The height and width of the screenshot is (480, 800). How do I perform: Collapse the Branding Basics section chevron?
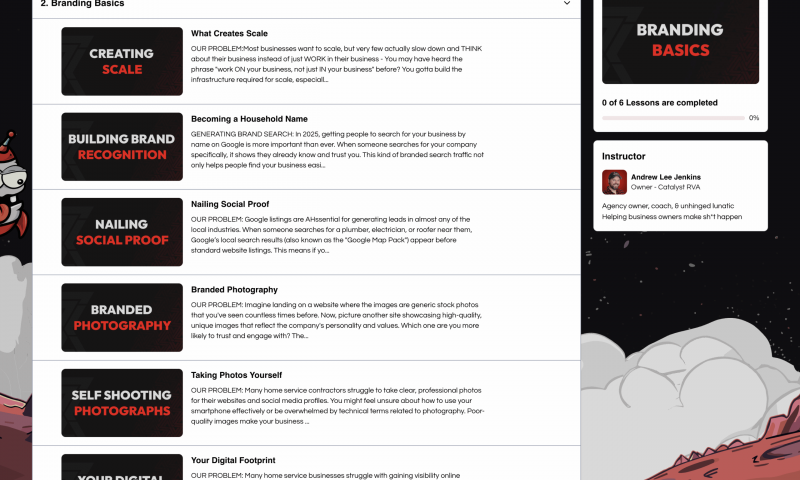[x=566, y=3]
